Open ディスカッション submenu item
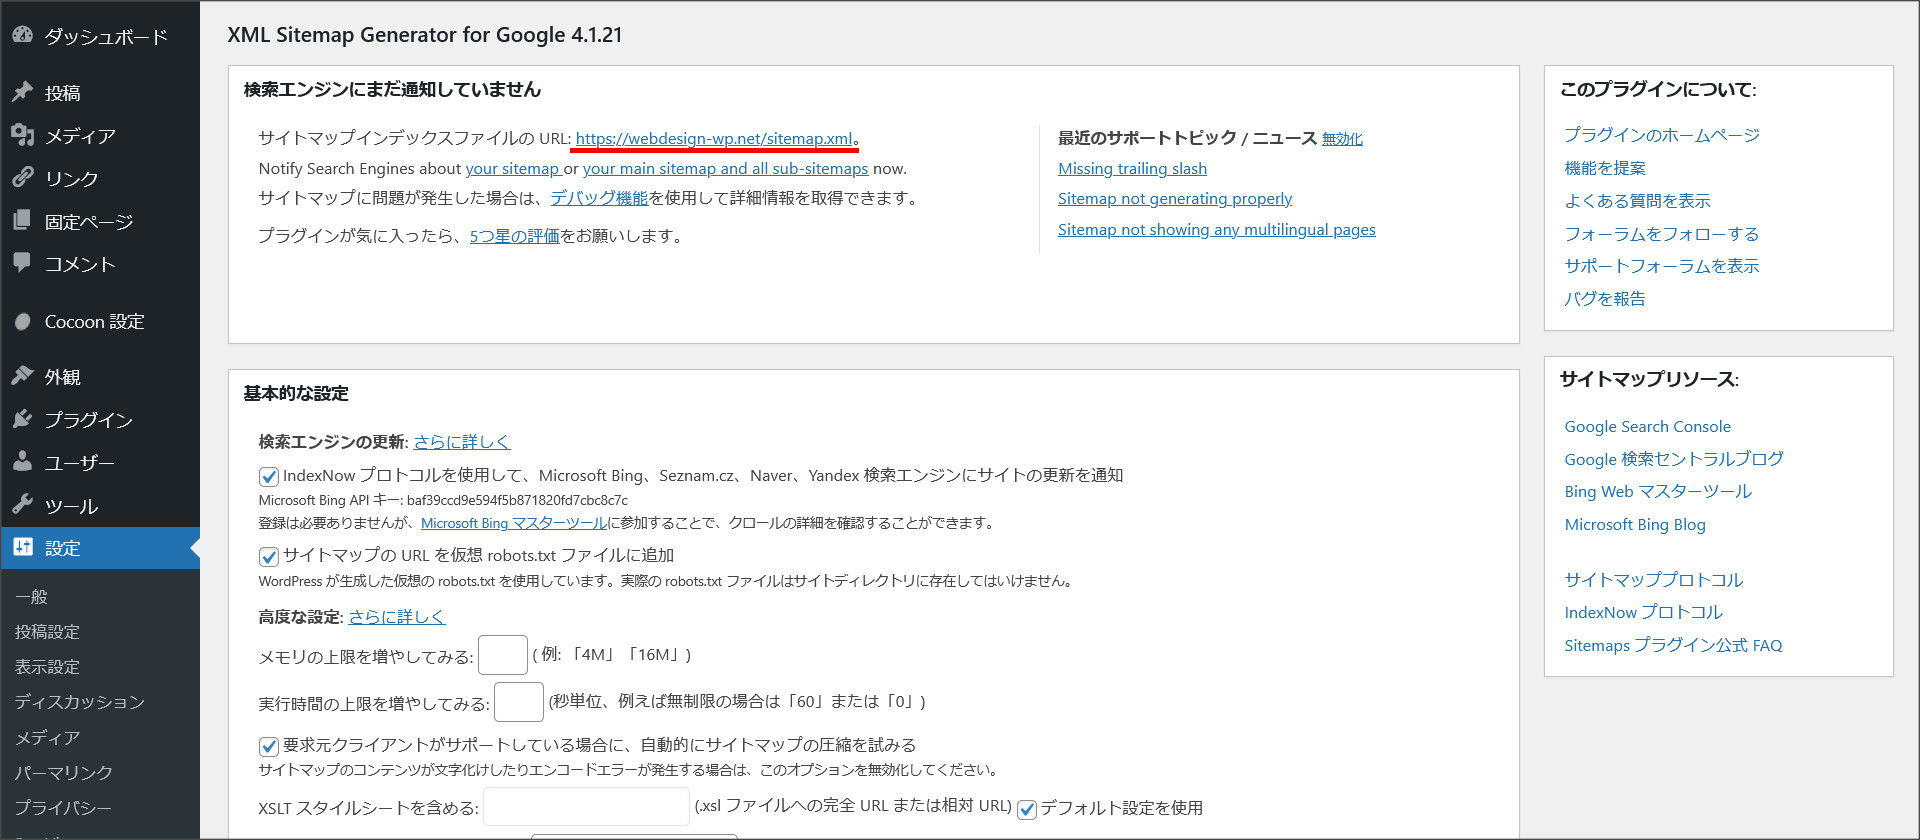 80,702
